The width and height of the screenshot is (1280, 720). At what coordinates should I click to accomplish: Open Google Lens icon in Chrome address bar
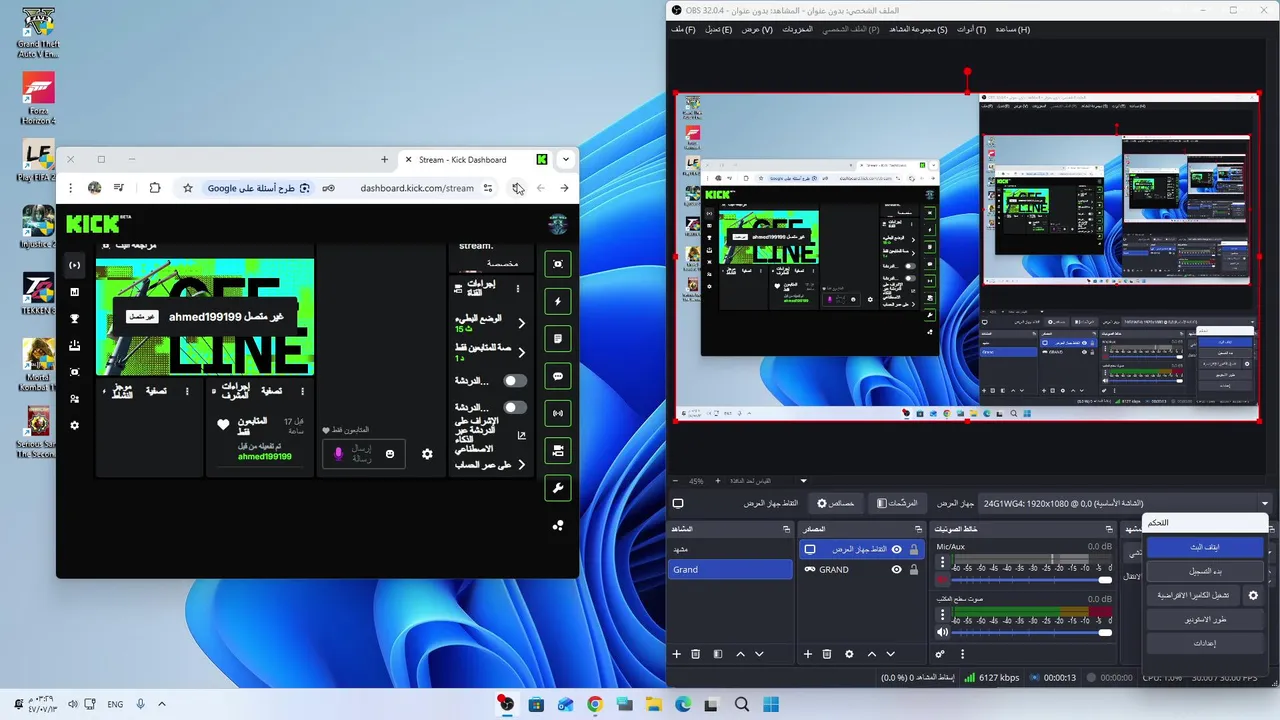(305, 187)
